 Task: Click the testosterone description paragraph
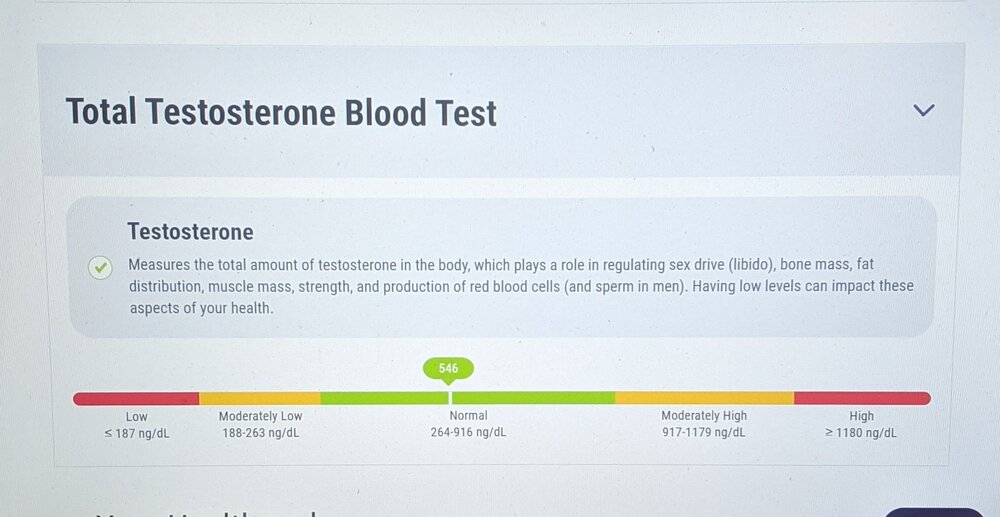[521, 286]
